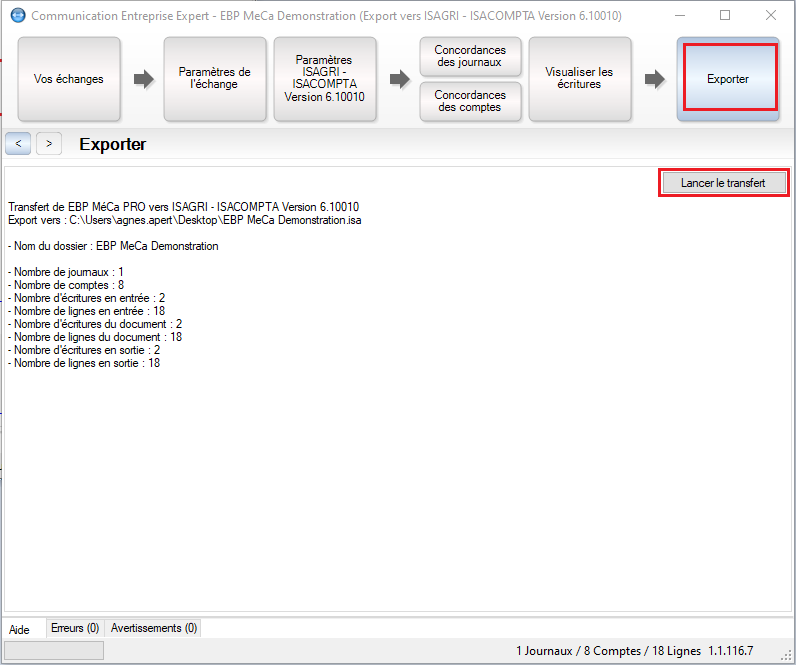Click the empty progress bar in status bar
The image size is (796, 665).
[x=54, y=650]
